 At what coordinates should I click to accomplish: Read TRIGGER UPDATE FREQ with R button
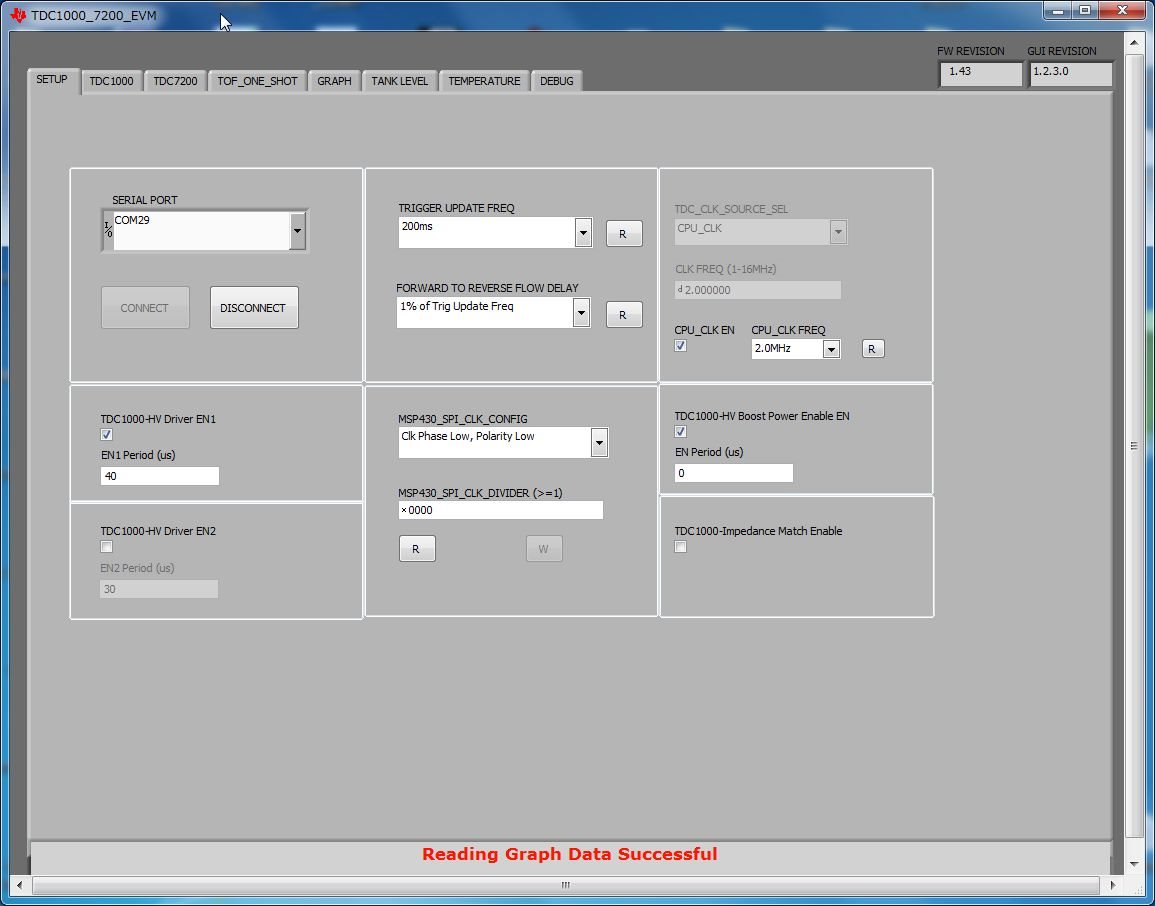624,233
